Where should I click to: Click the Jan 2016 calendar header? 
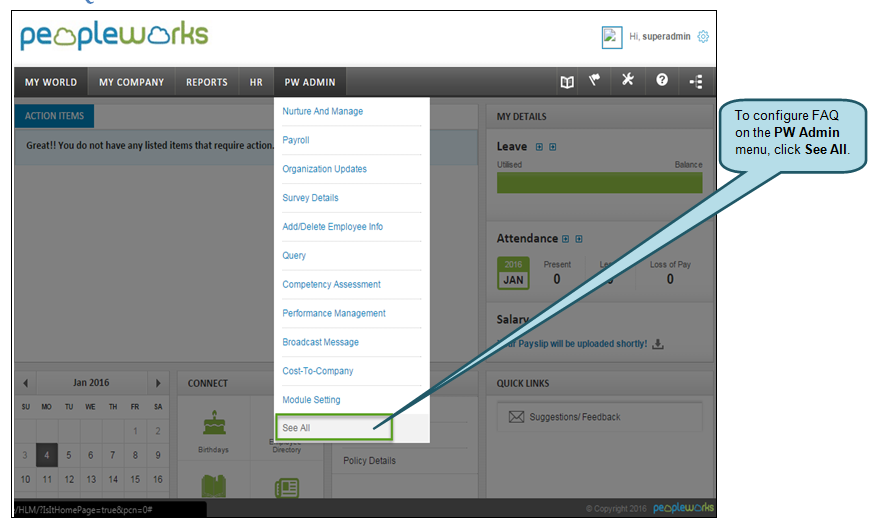[91, 383]
